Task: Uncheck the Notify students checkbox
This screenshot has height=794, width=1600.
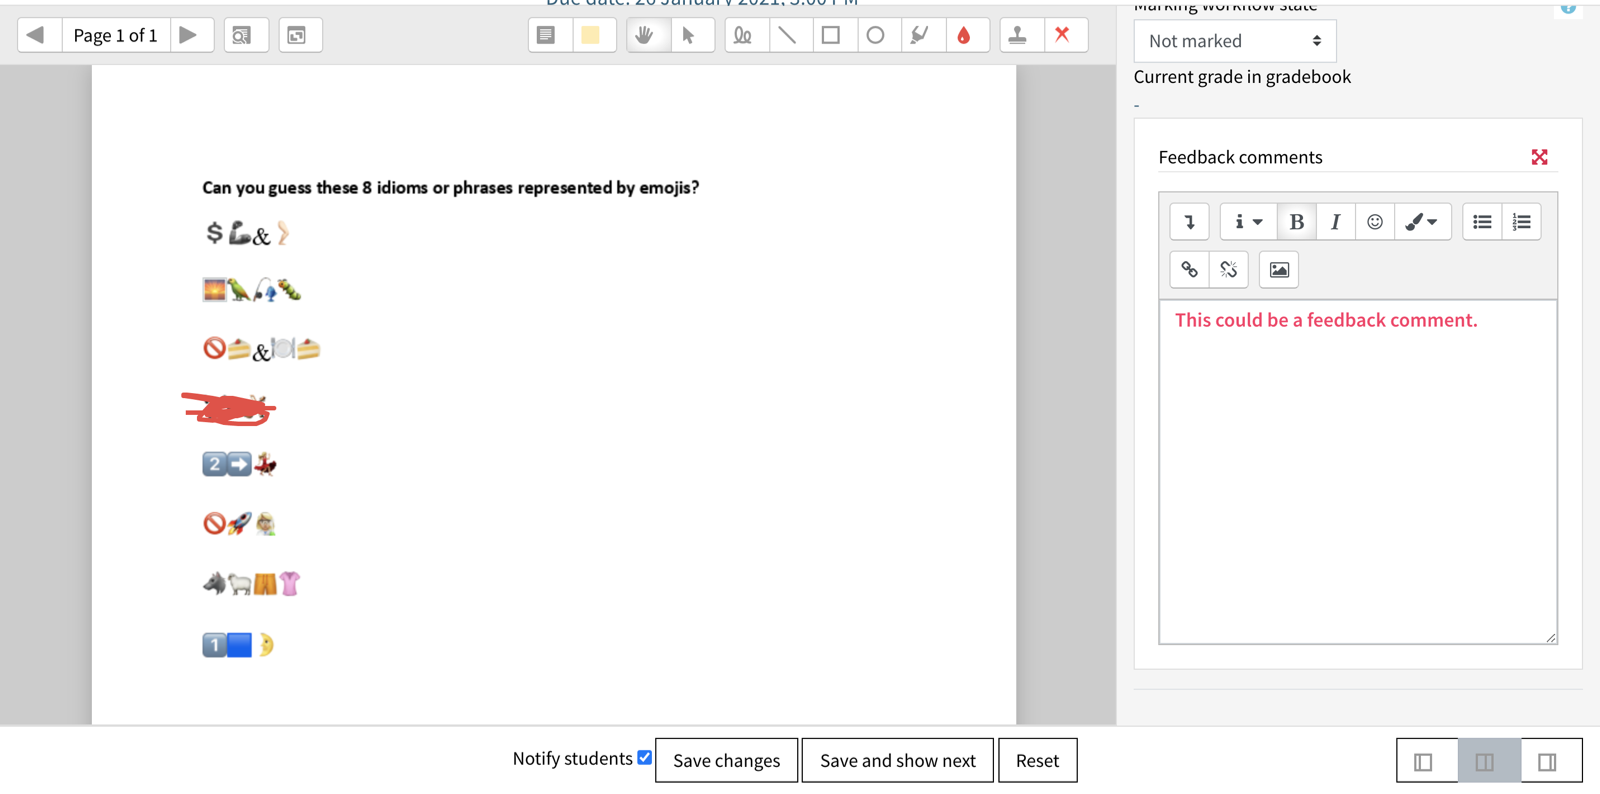Action: click(x=645, y=757)
